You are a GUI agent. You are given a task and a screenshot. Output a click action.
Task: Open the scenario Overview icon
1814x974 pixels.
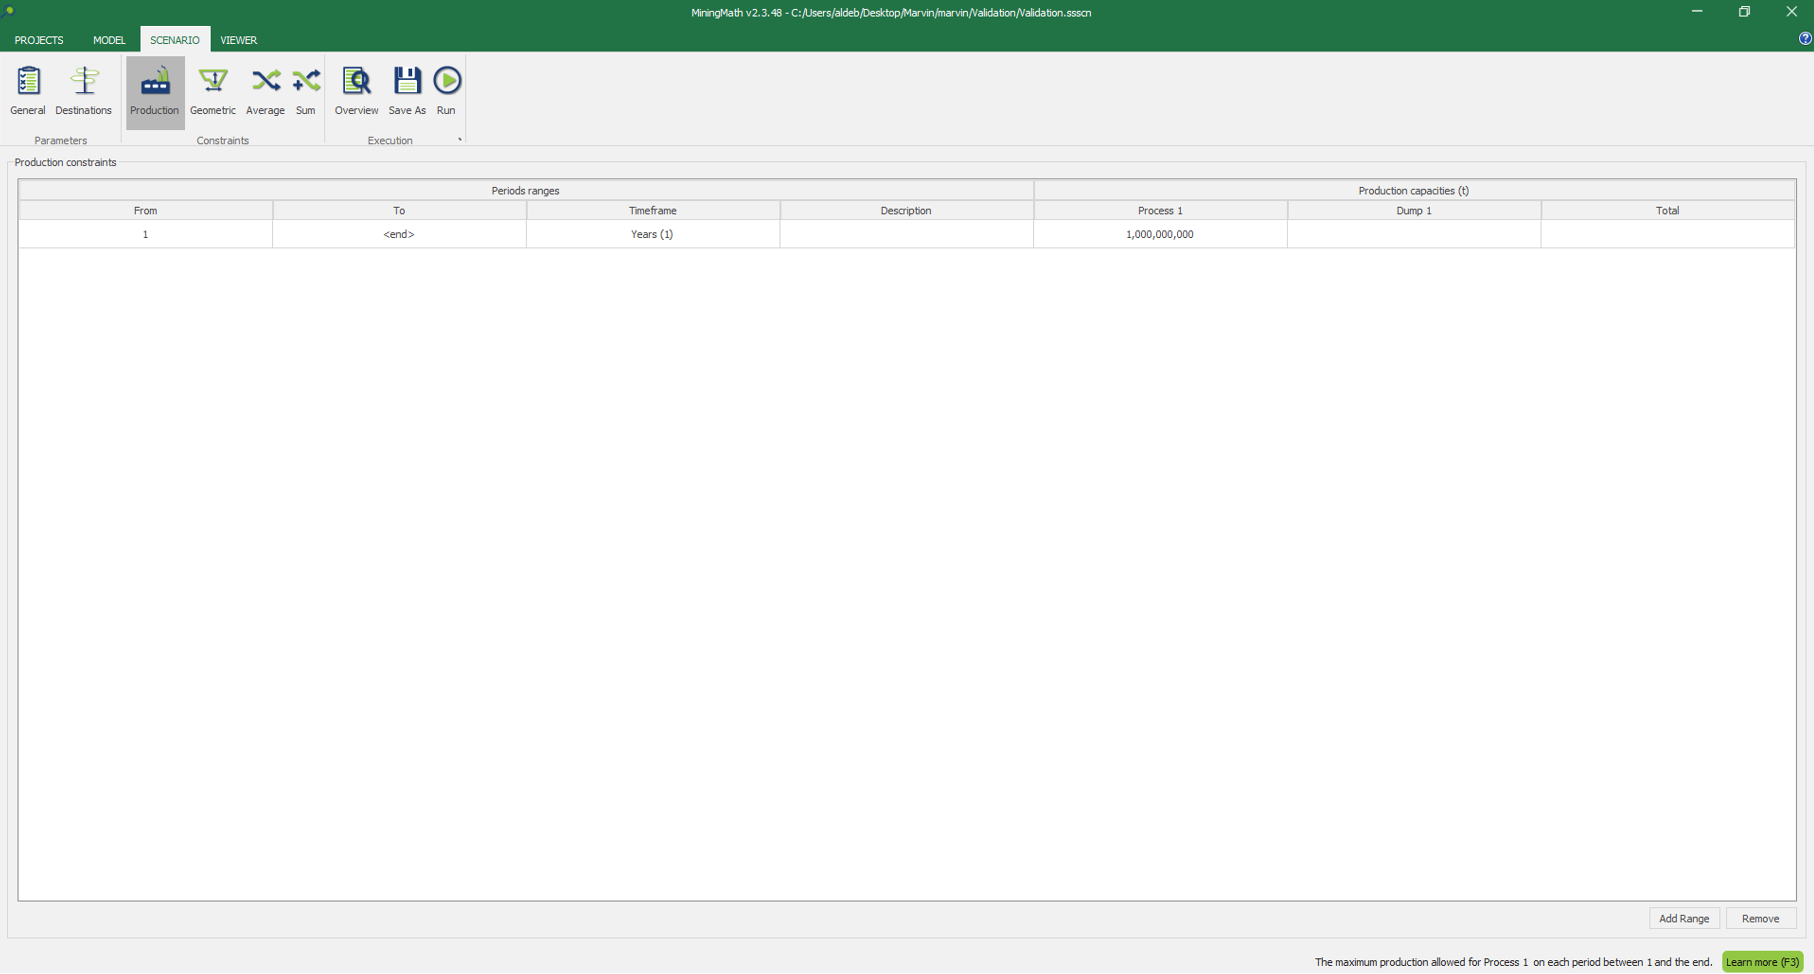click(x=356, y=91)
